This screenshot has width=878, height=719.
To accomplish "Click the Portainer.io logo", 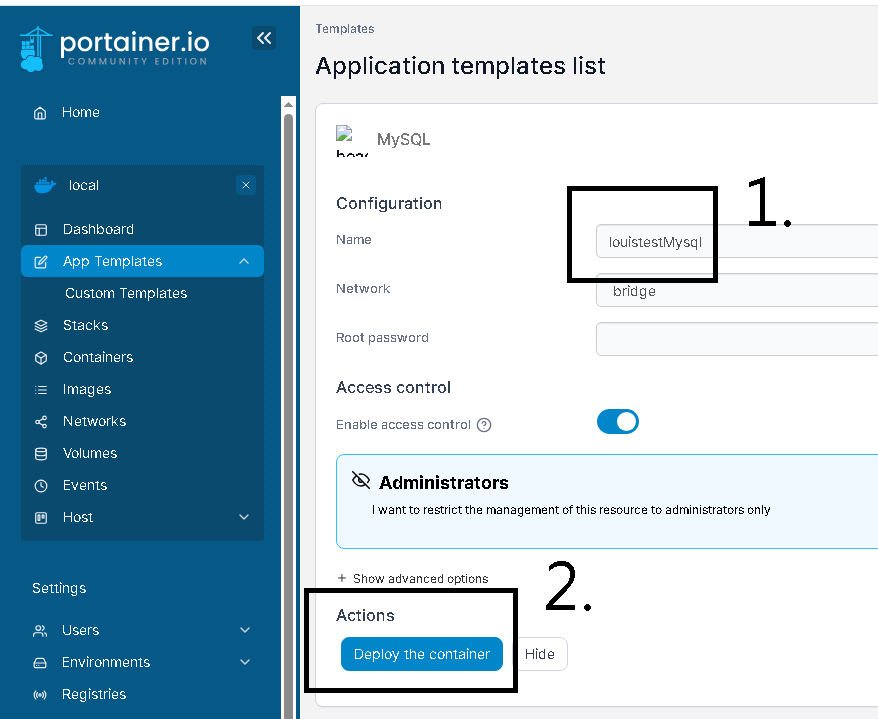I will [115, 49].
